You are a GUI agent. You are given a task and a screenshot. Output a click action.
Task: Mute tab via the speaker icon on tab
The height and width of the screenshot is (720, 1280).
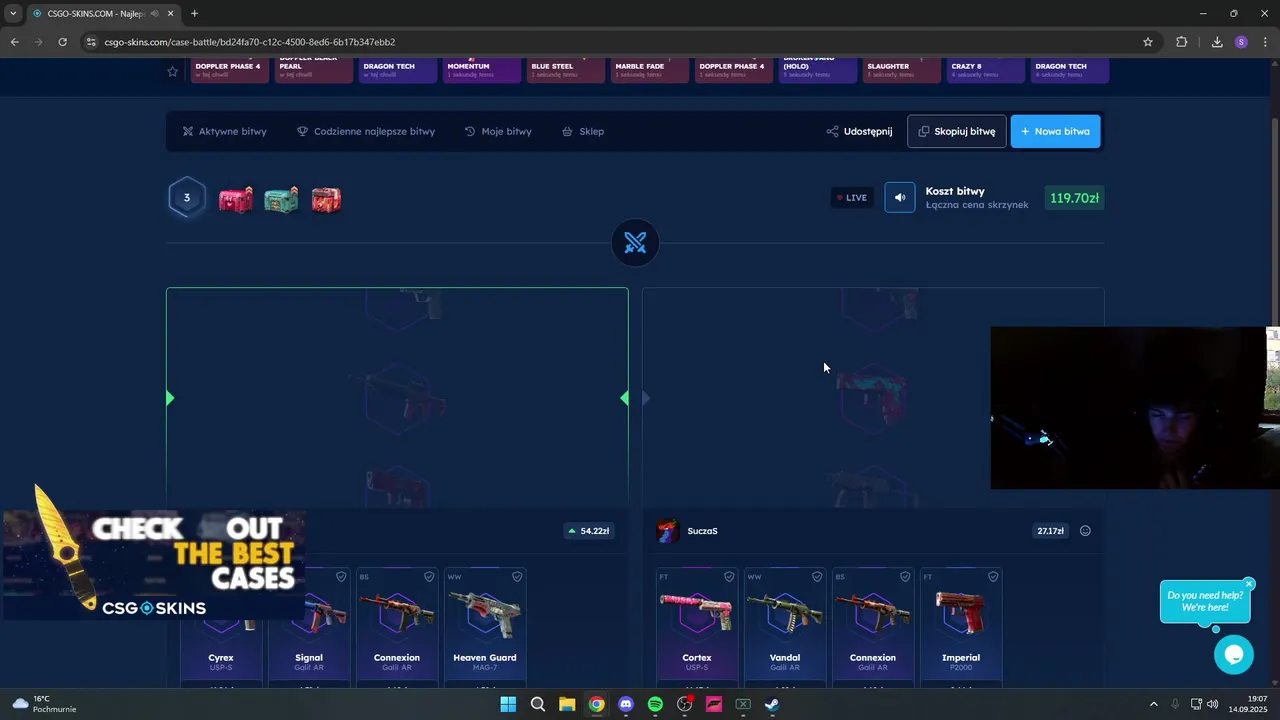pyautogui.click(x=153, y=14)
